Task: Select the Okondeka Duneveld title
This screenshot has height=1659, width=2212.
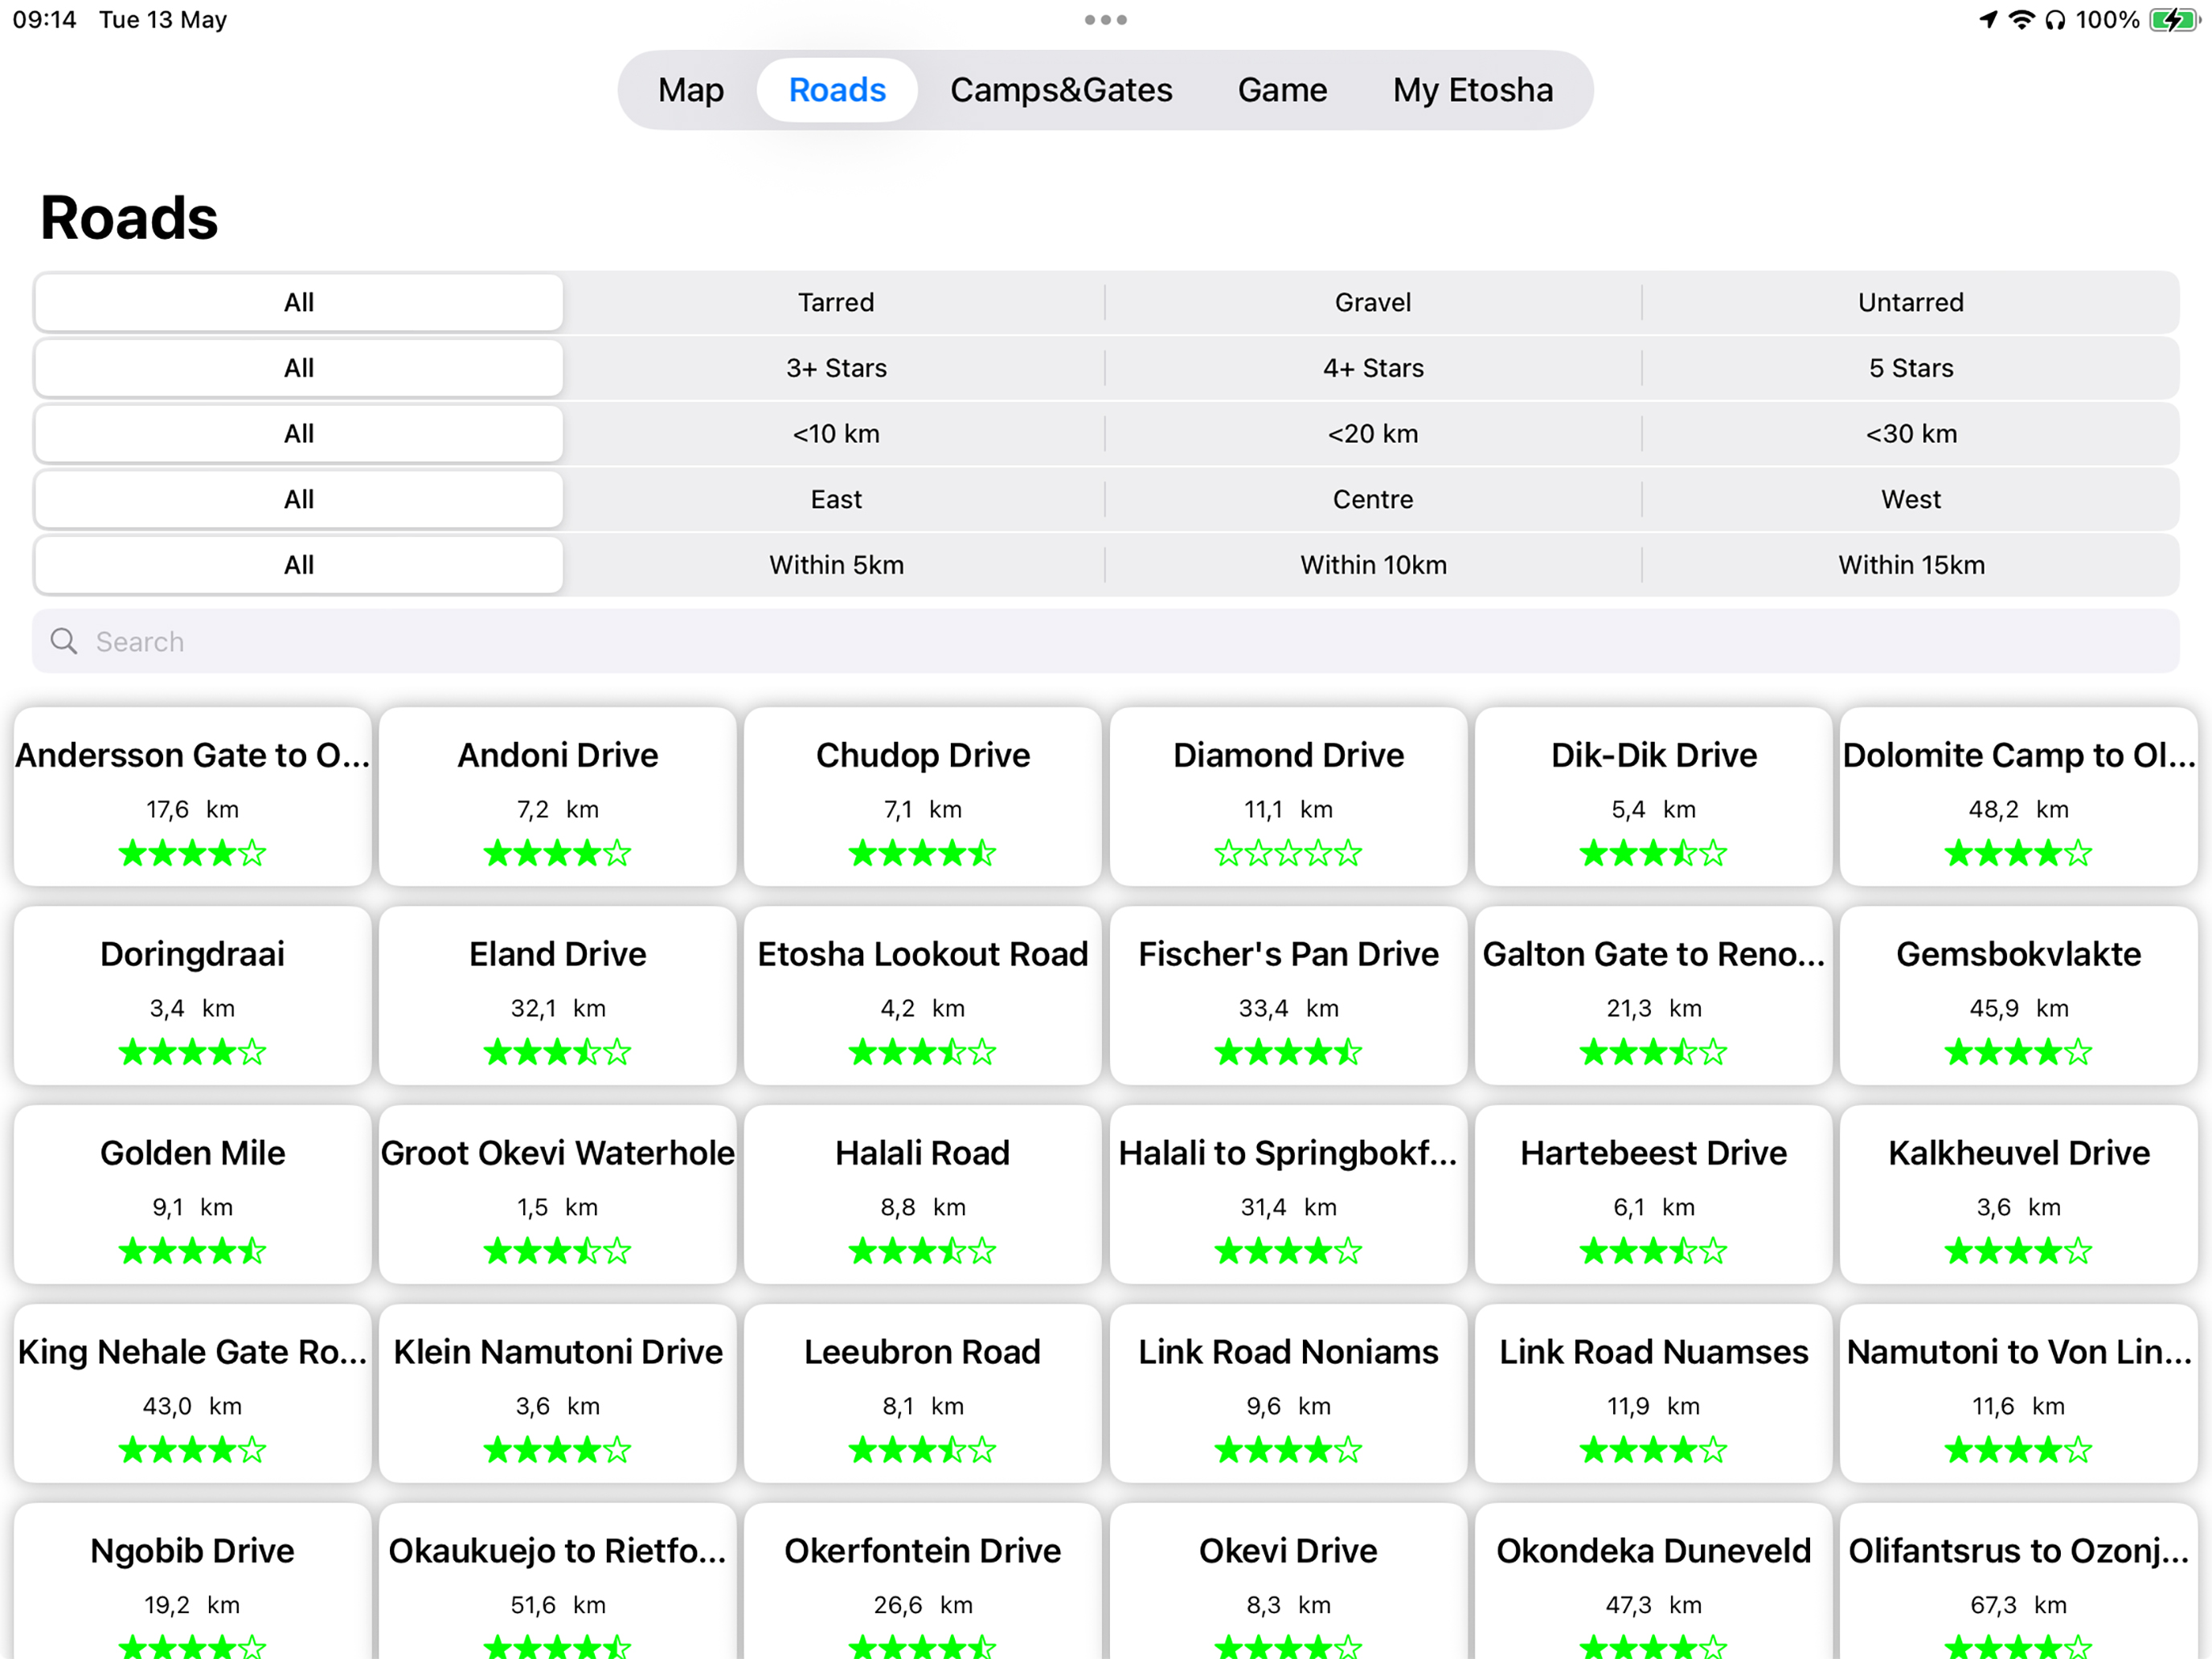Action: tap(1653, 1551)
